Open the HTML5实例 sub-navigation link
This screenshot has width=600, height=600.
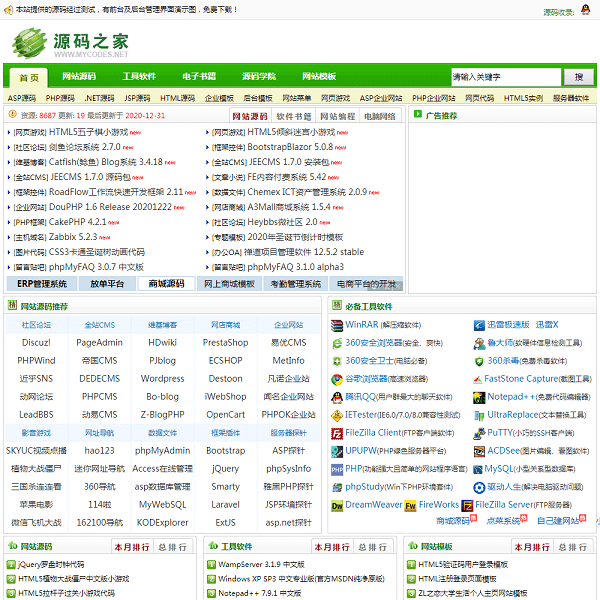tap(523, 98)
